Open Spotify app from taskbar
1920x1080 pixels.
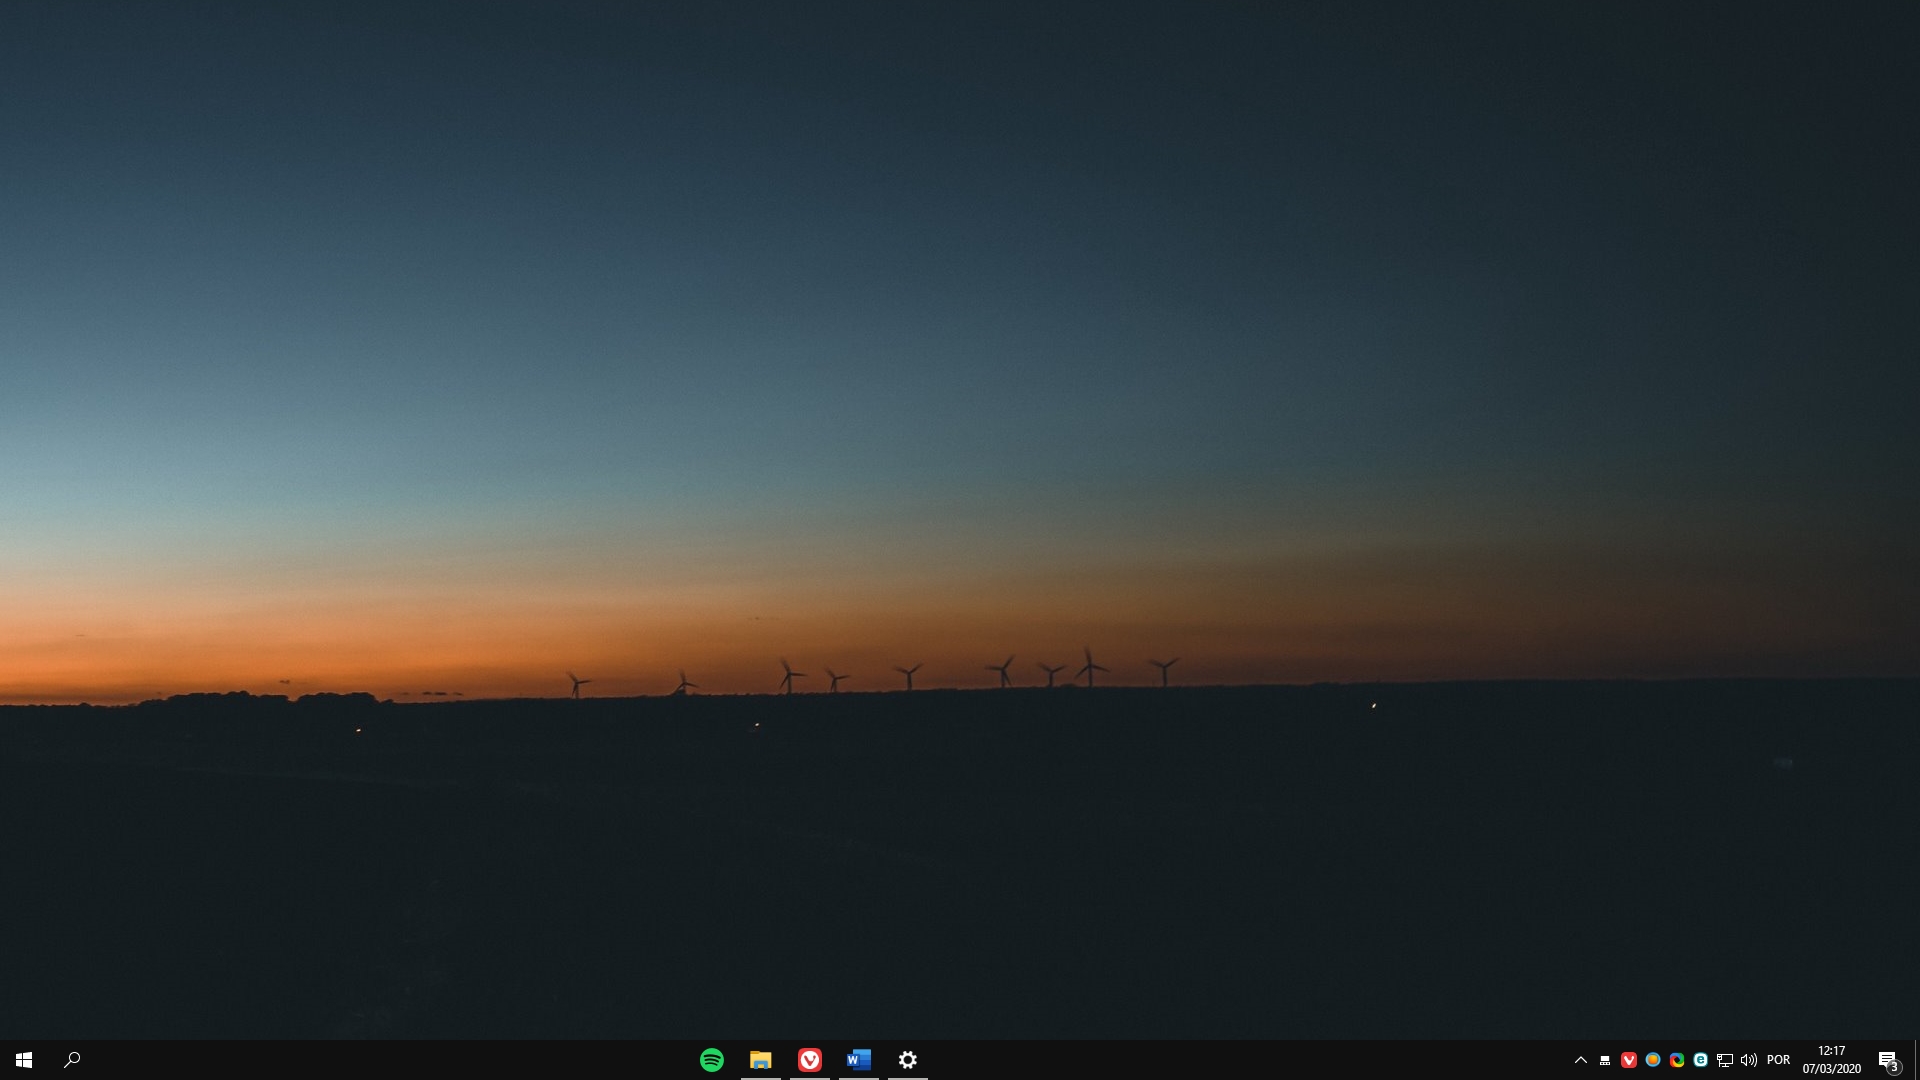coord(711,1059)
